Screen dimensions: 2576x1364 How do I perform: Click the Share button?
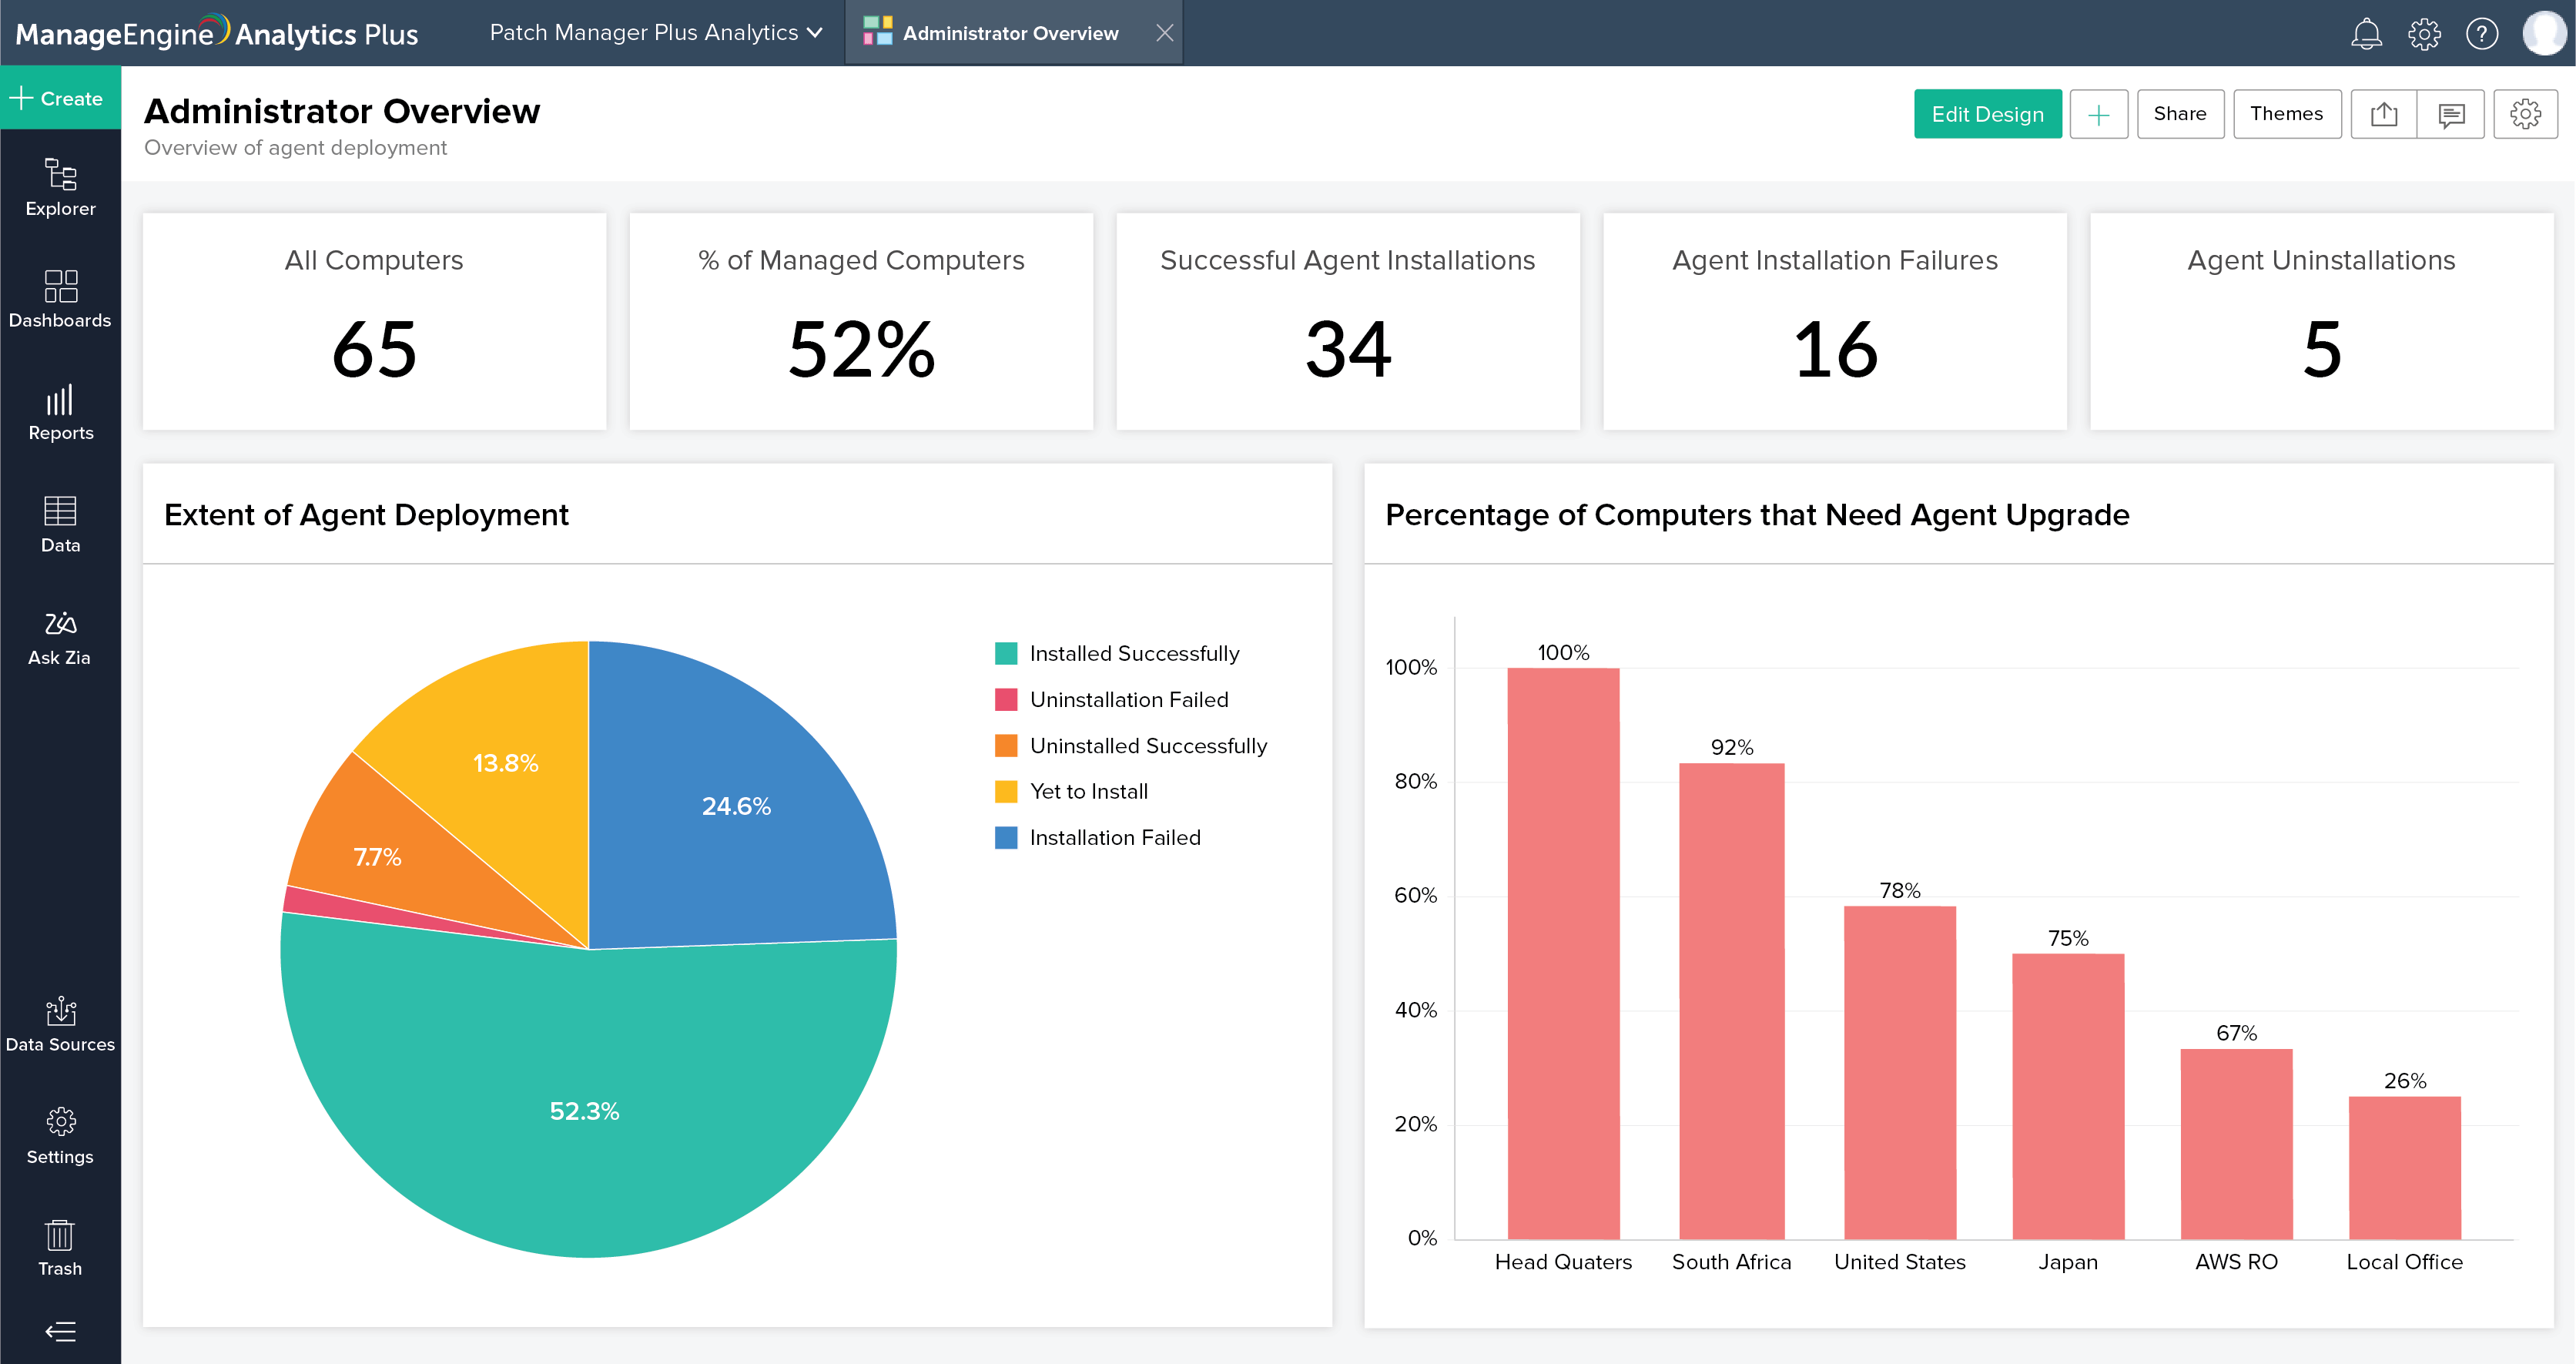(x=2181, y=114)
